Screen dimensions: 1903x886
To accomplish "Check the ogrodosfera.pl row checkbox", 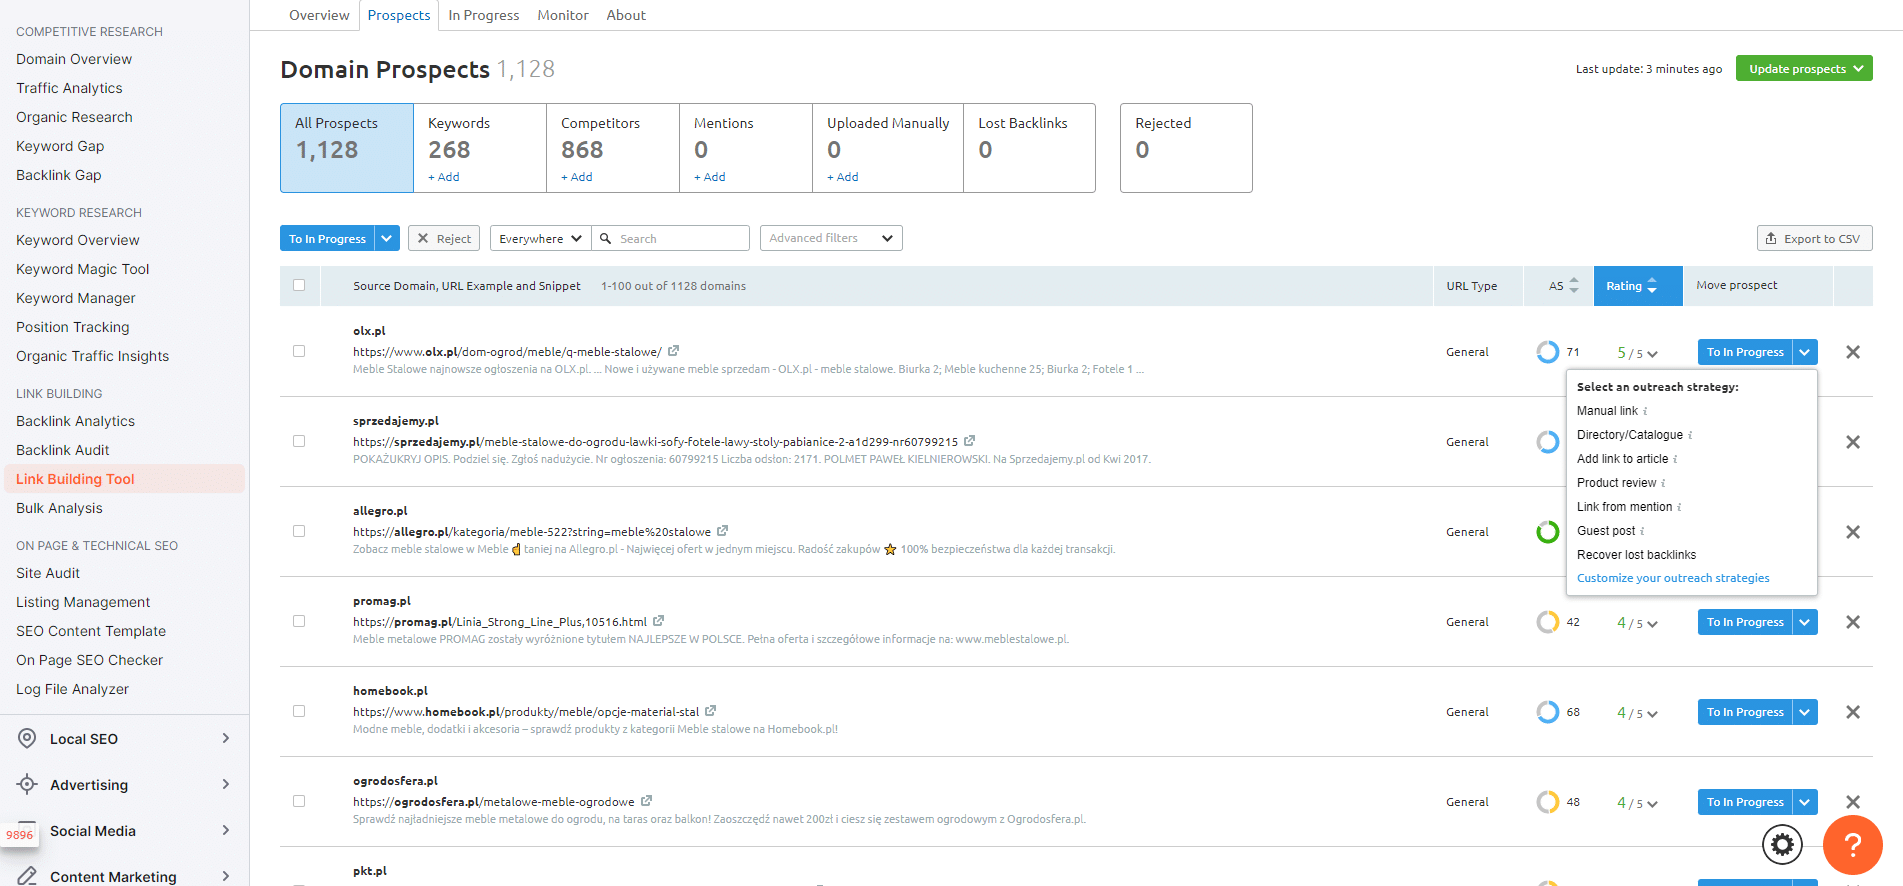I will (x=299, y=801).
